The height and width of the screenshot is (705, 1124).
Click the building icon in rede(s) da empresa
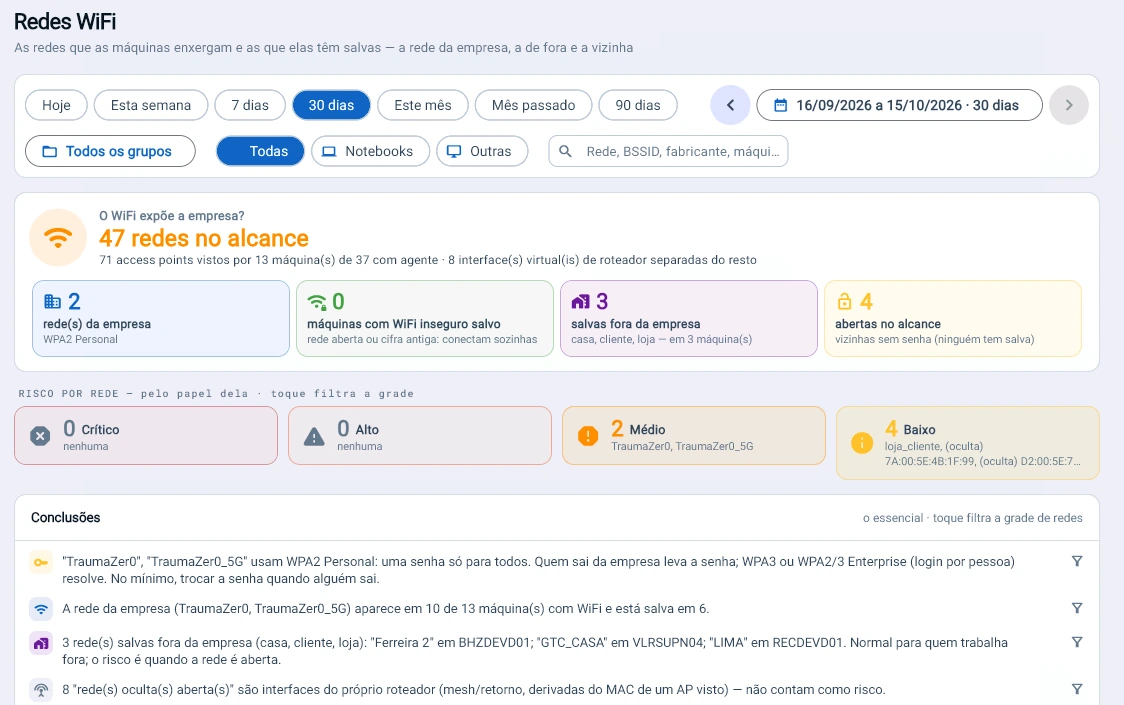[52, 301]
